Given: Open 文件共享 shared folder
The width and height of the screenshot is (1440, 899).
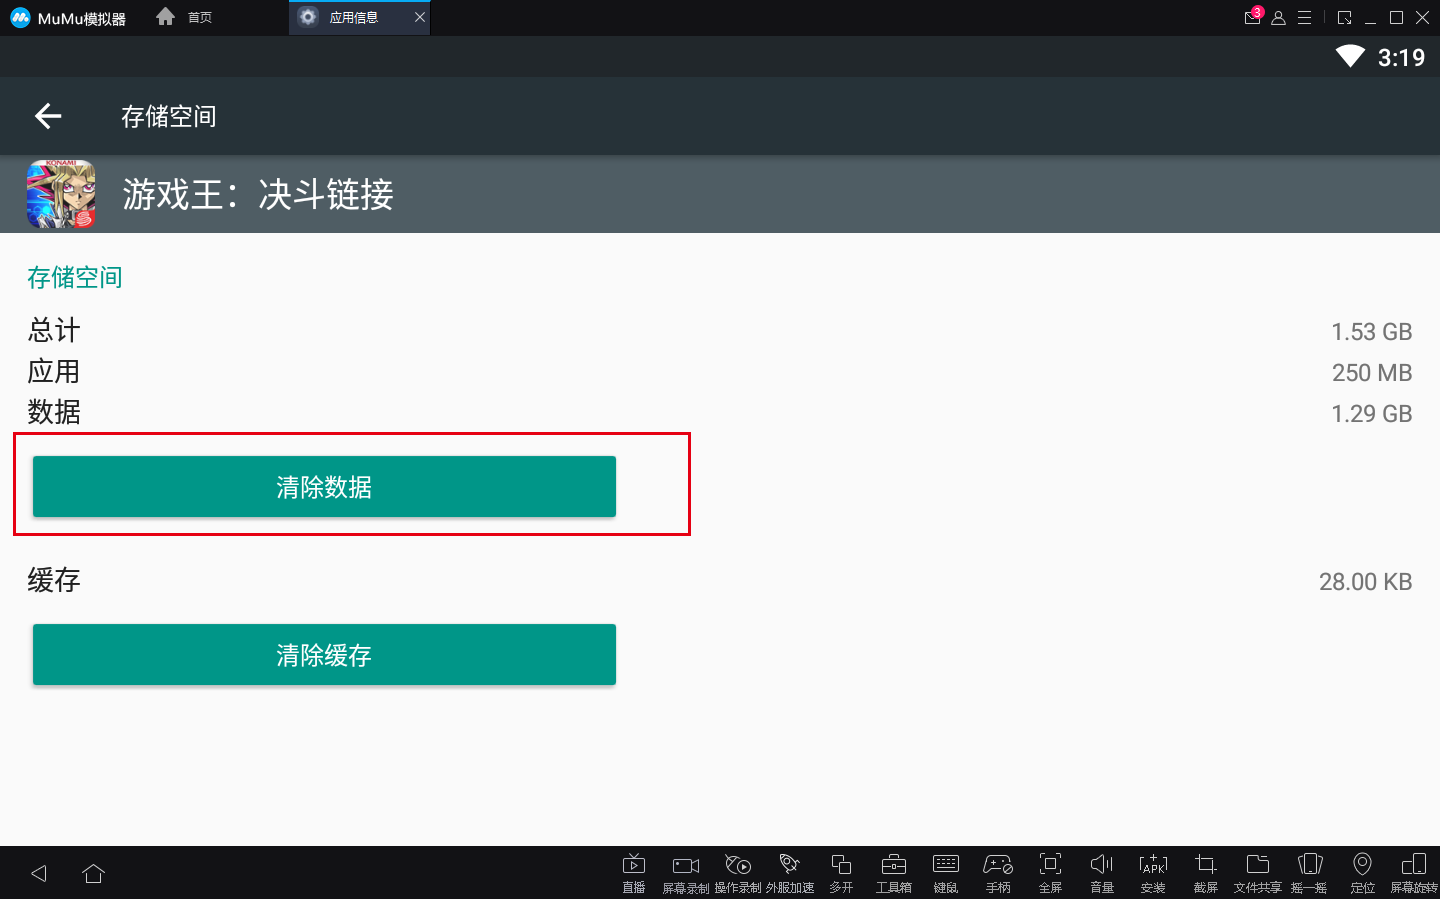Looking at the screenshot, I should 1258,872.
